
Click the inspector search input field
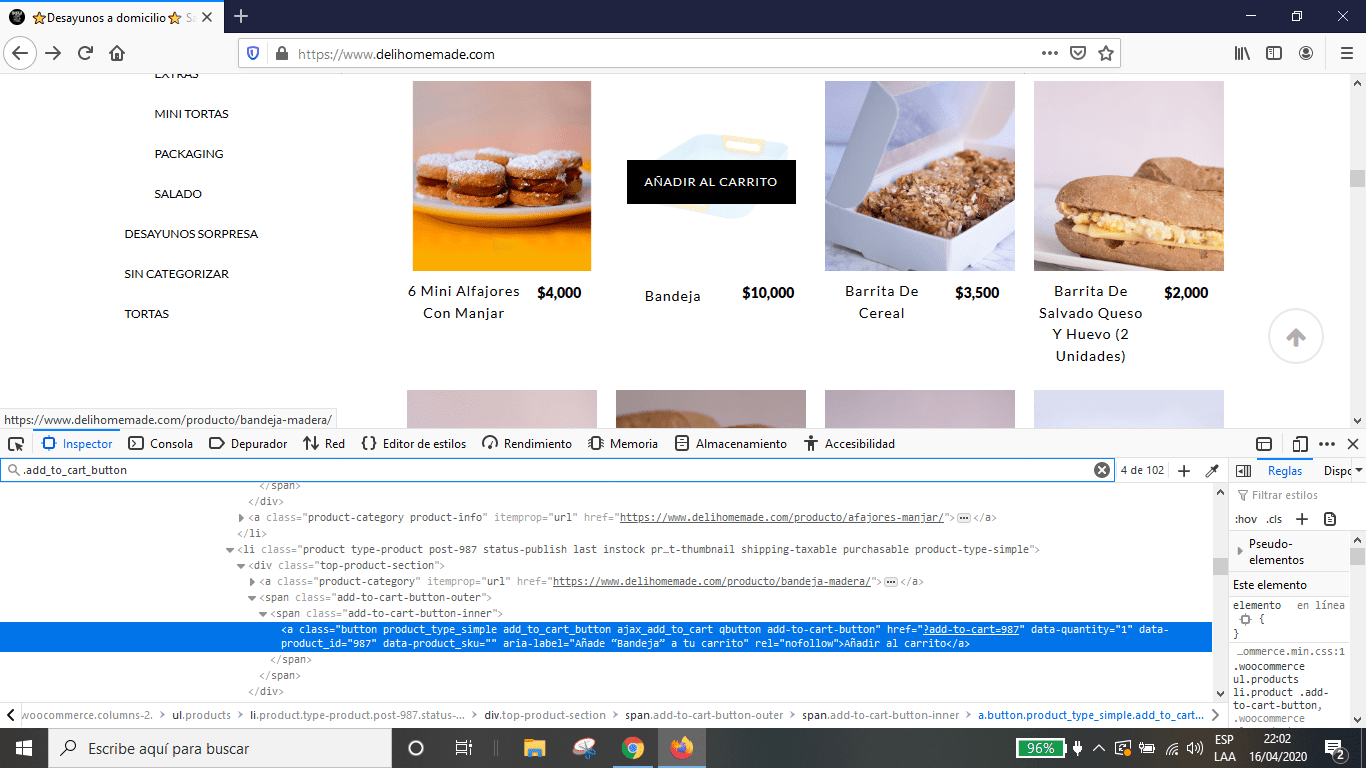click(555, 470)
